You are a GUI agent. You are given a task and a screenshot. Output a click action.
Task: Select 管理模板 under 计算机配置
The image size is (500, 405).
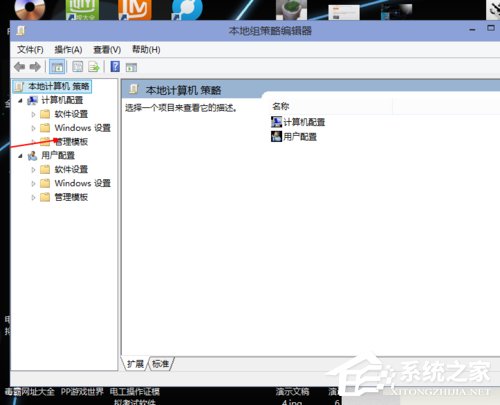tap(71, 142)
